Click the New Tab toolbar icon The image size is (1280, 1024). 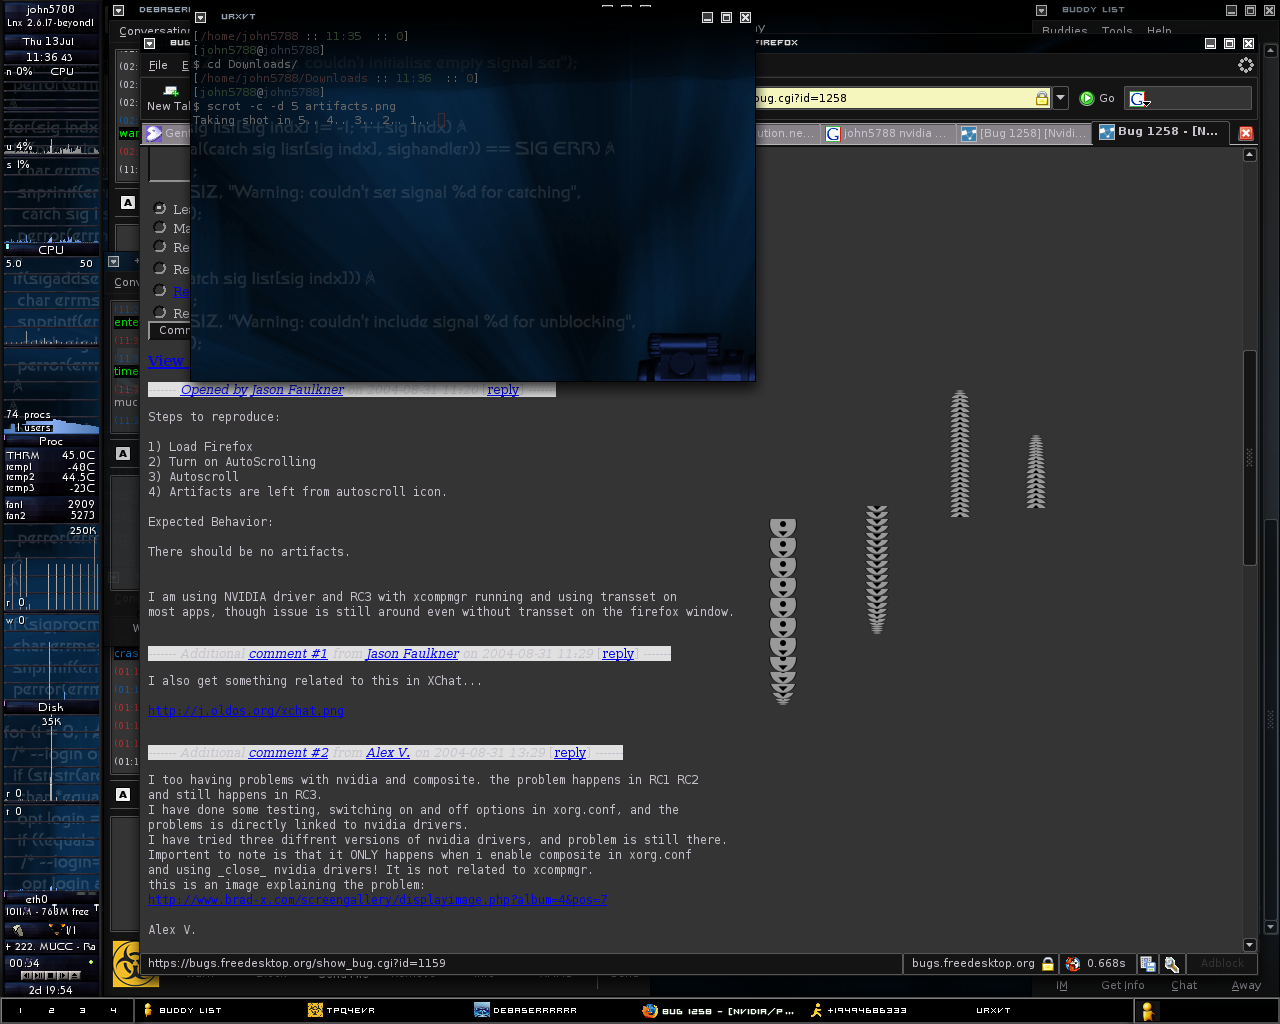click(170, 91)
